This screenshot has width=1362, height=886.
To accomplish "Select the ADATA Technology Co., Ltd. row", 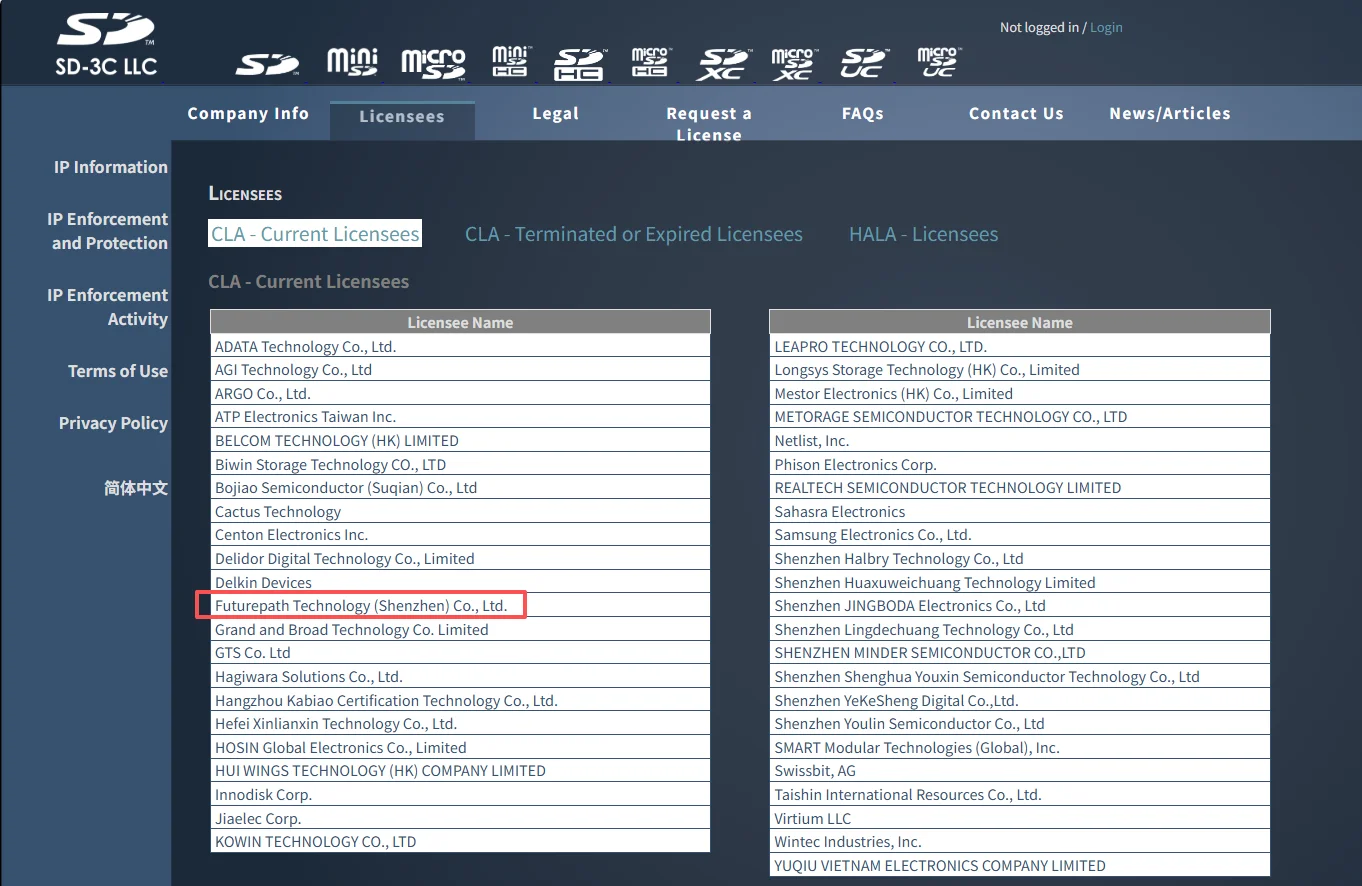I will 460,346.
